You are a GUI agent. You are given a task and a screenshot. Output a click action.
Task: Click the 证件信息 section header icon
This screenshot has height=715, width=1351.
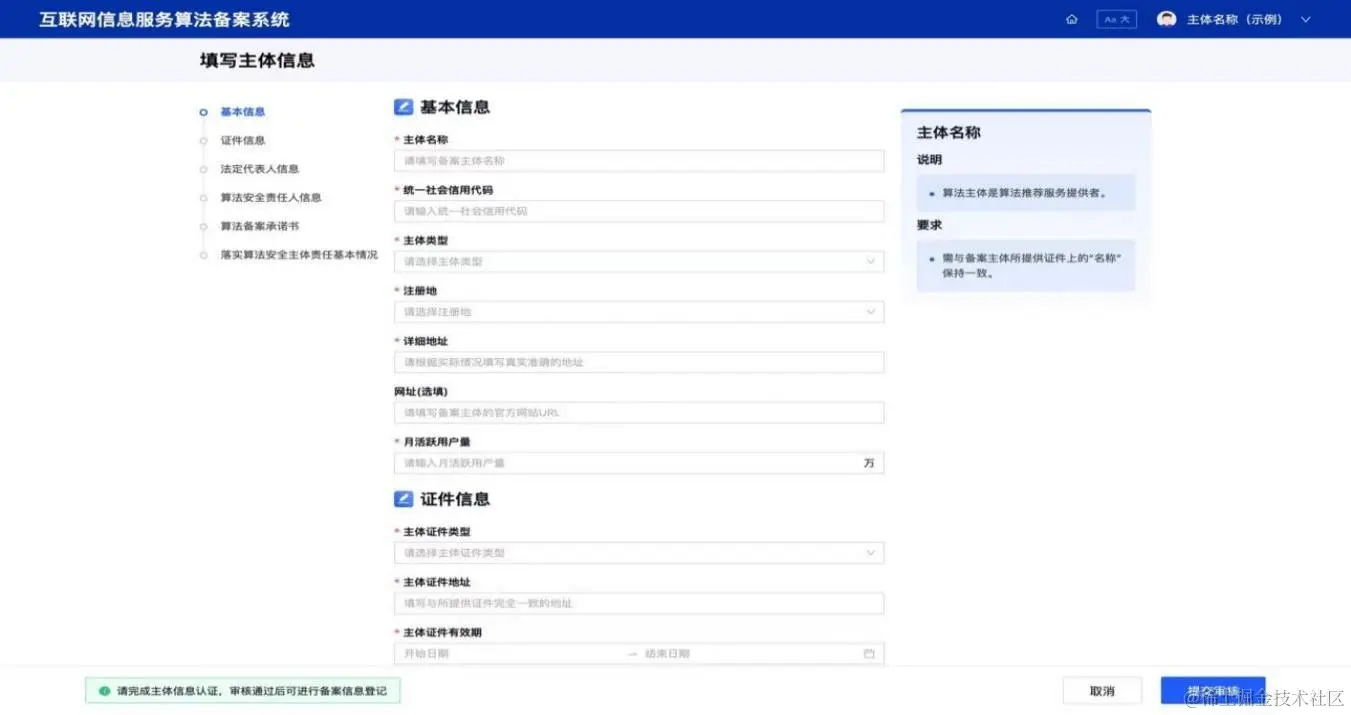pos(404,498)
